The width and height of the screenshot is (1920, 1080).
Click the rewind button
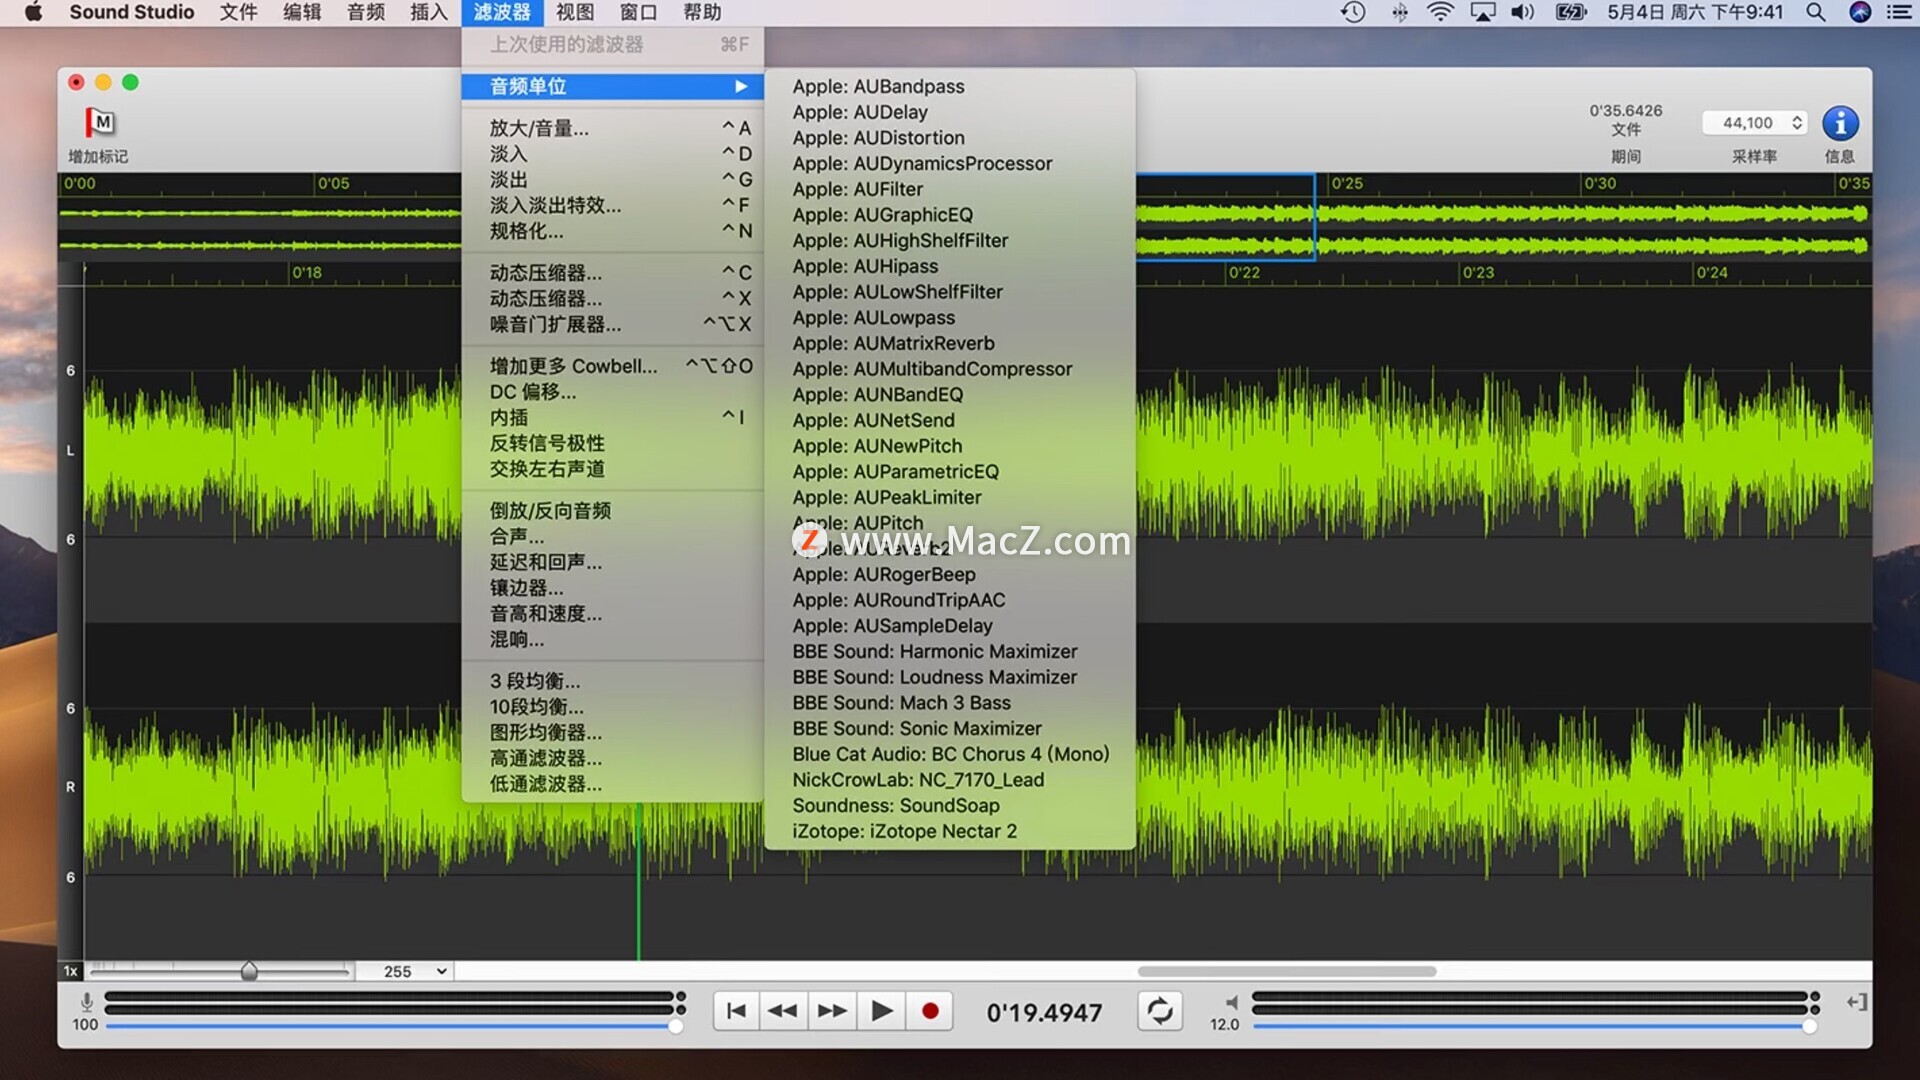point(783,1011)
